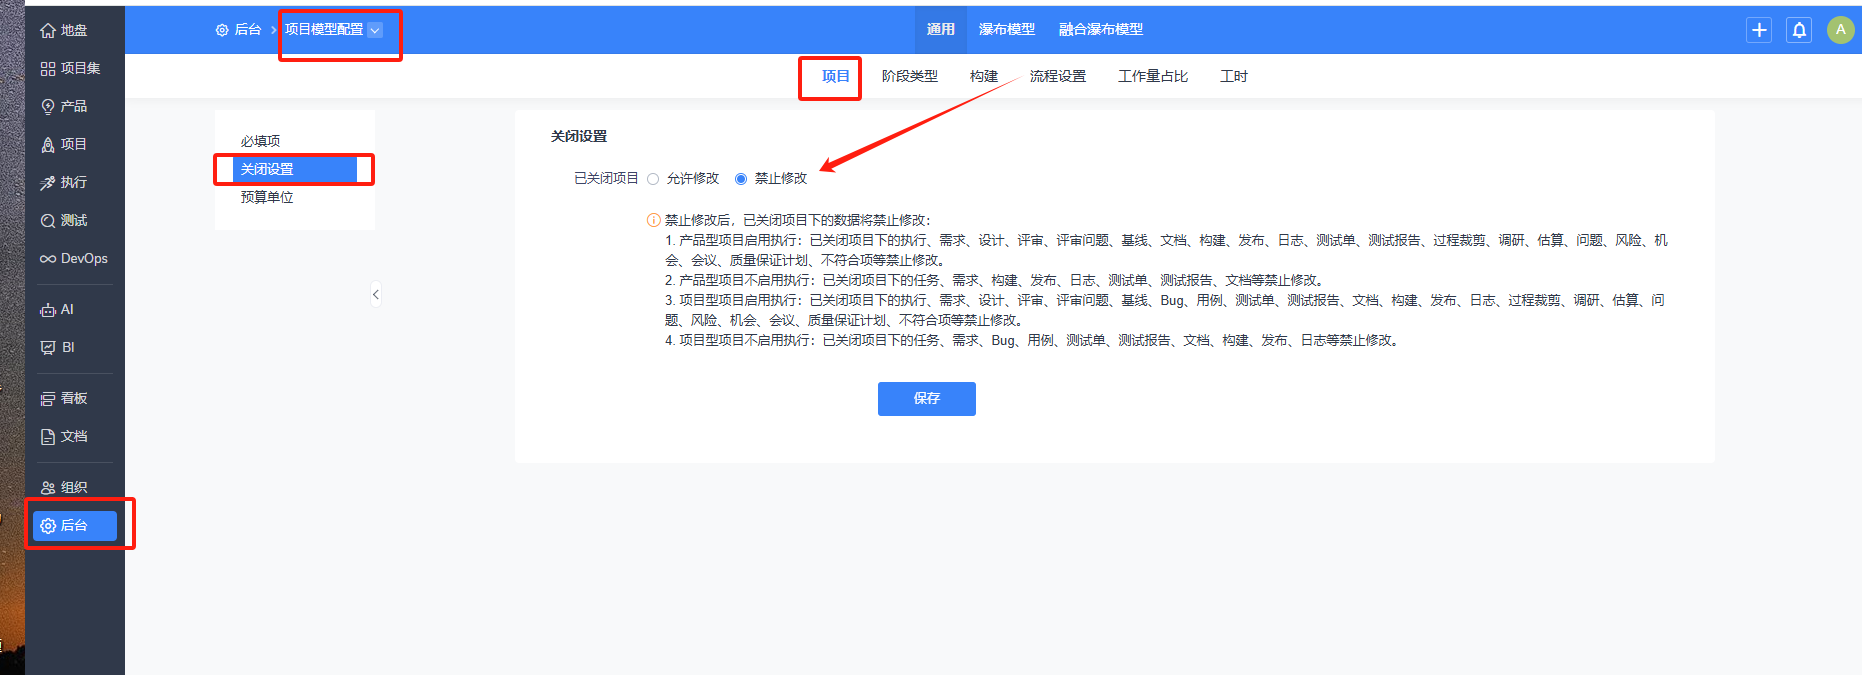Open the 执行 execution module
This screenshot has height=675, width=1862.
64,182
